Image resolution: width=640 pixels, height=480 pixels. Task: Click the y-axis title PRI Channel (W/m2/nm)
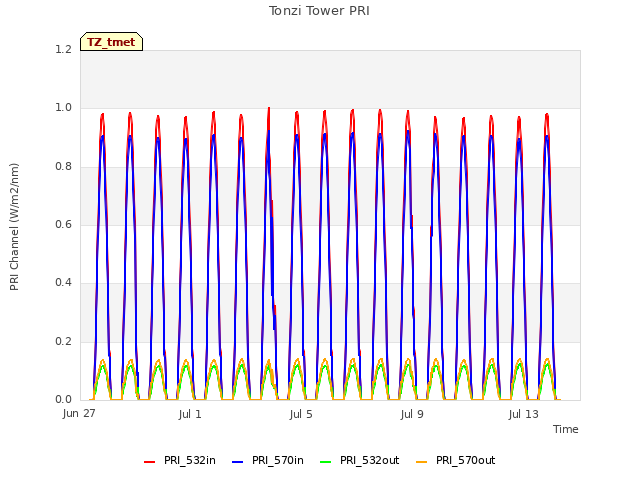point(14,227)
